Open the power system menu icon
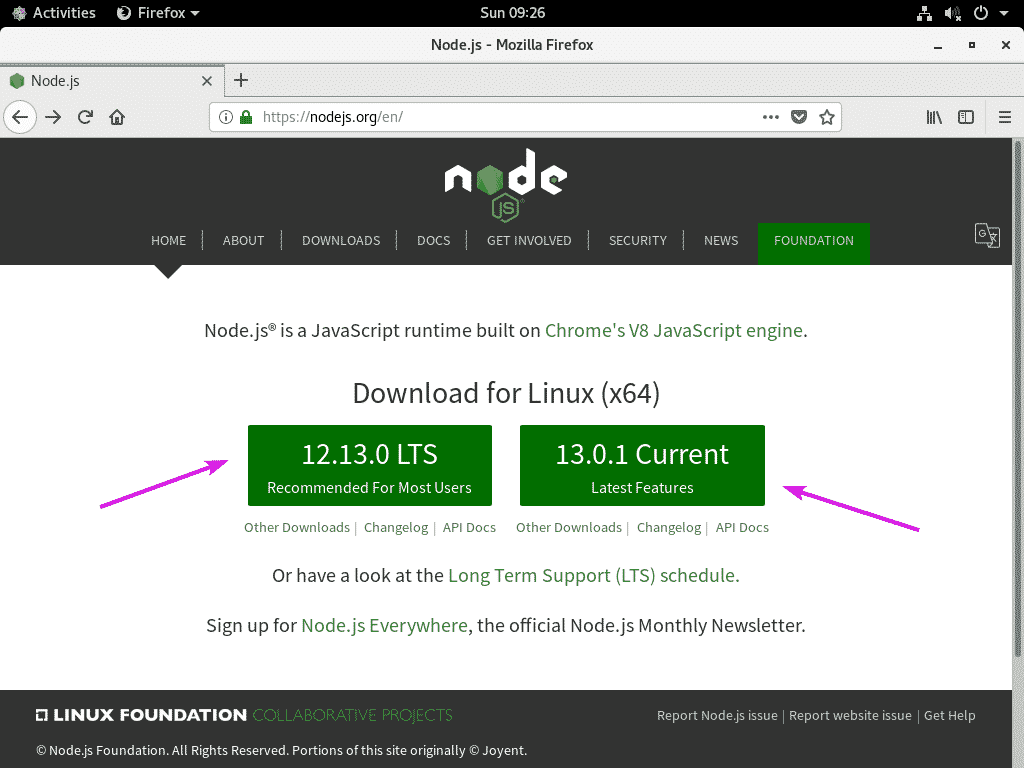Image resolution: width=1024 pixels, height=768 pixels. pos(981,13)
